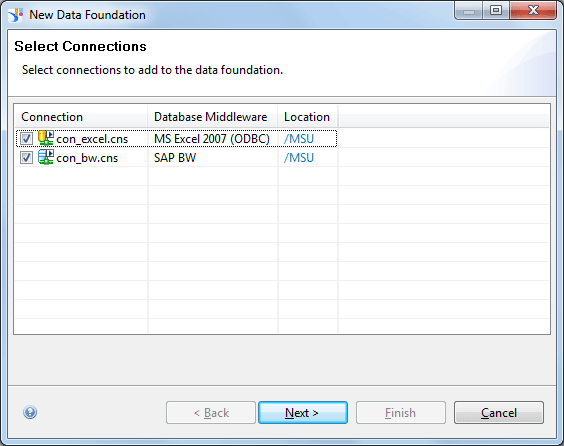The height and width of the screenshot is (446, 564).
Task: Click /MSU location of con_bw.cns
Action: 299,158
